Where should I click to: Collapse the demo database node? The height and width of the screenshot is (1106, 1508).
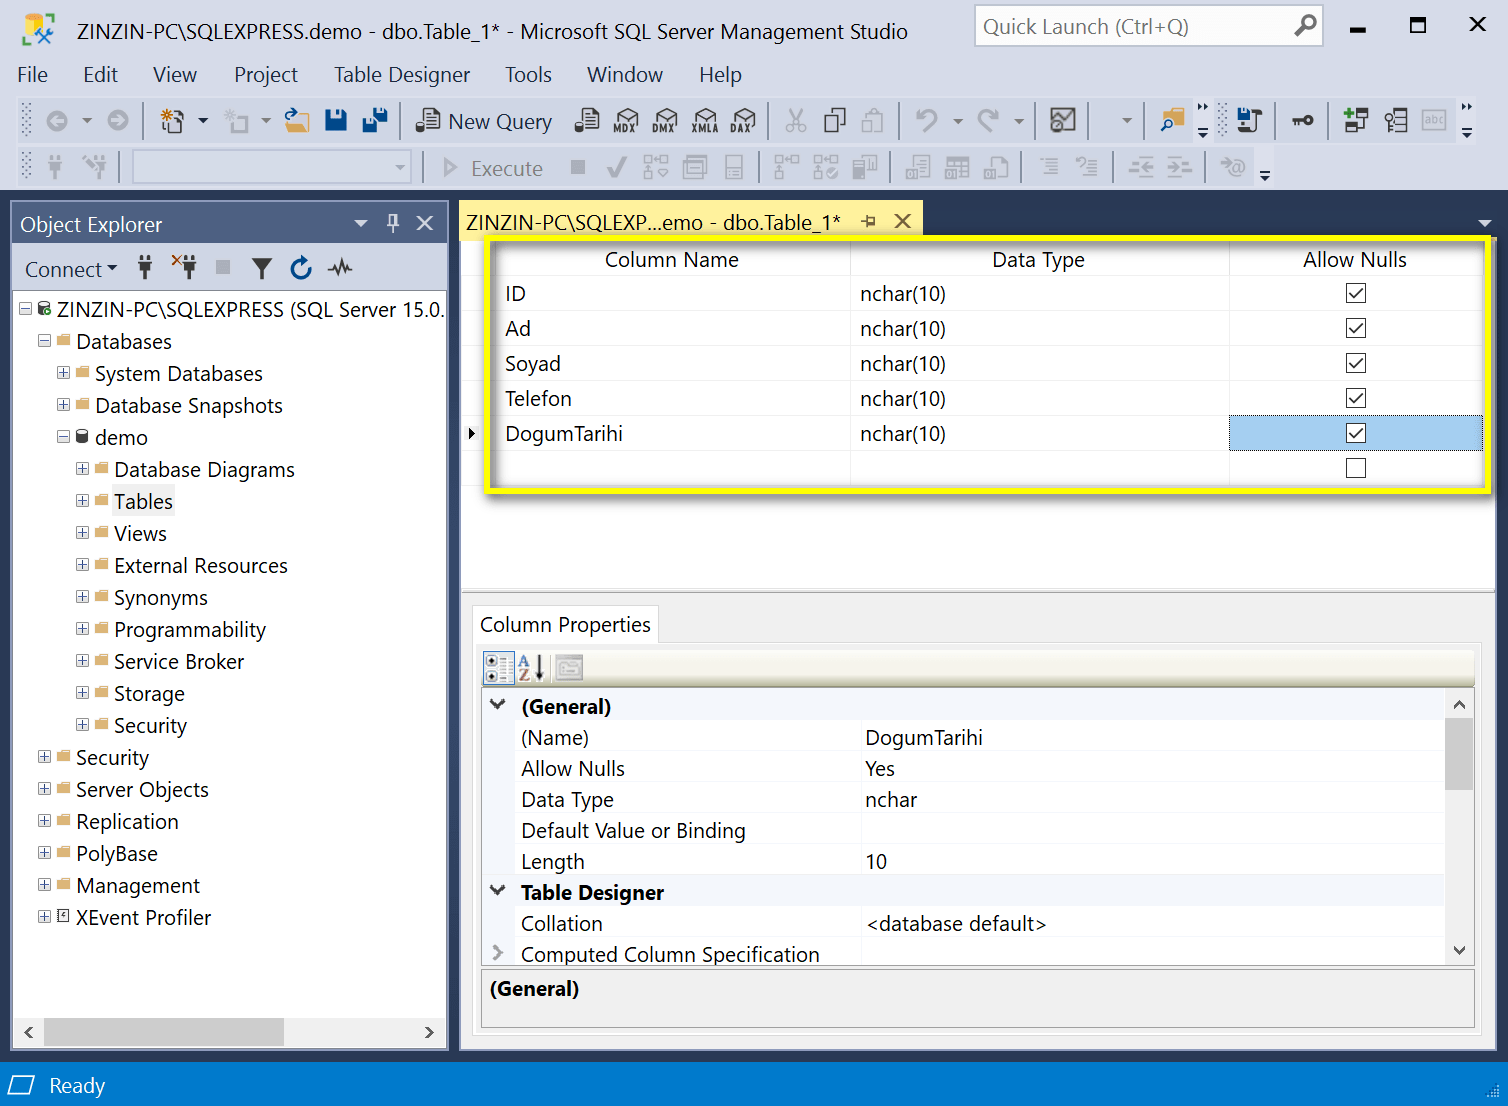tap(63, 437)
